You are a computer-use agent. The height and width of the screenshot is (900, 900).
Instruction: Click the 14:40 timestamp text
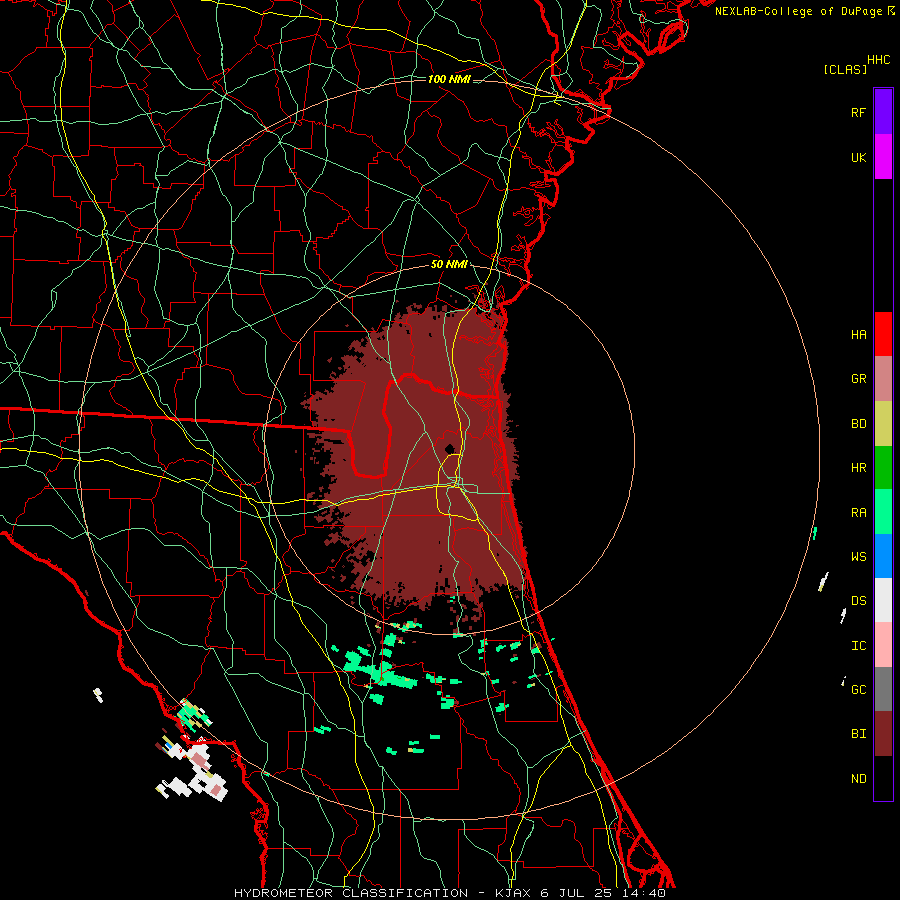point(644,893)
